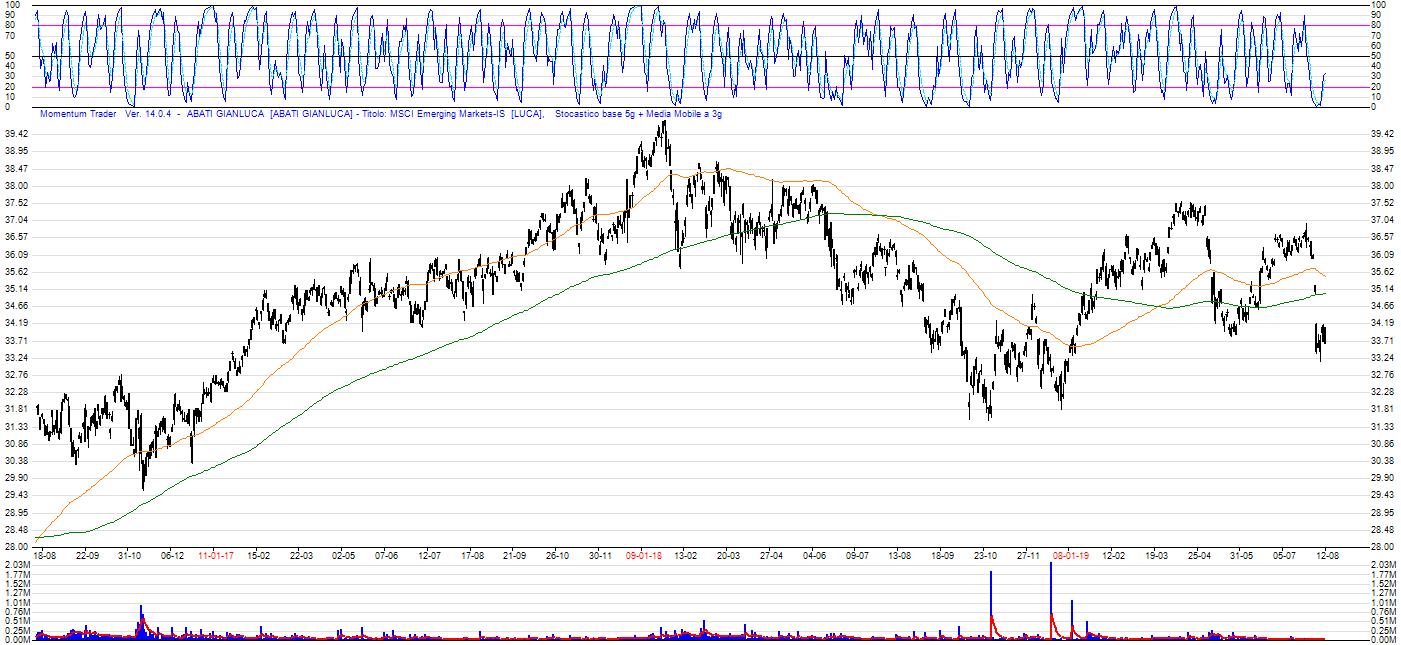The image size is (1401, 645).
Task: Click the 39.42 price label on the right axis
Action: pos(1382,134)
